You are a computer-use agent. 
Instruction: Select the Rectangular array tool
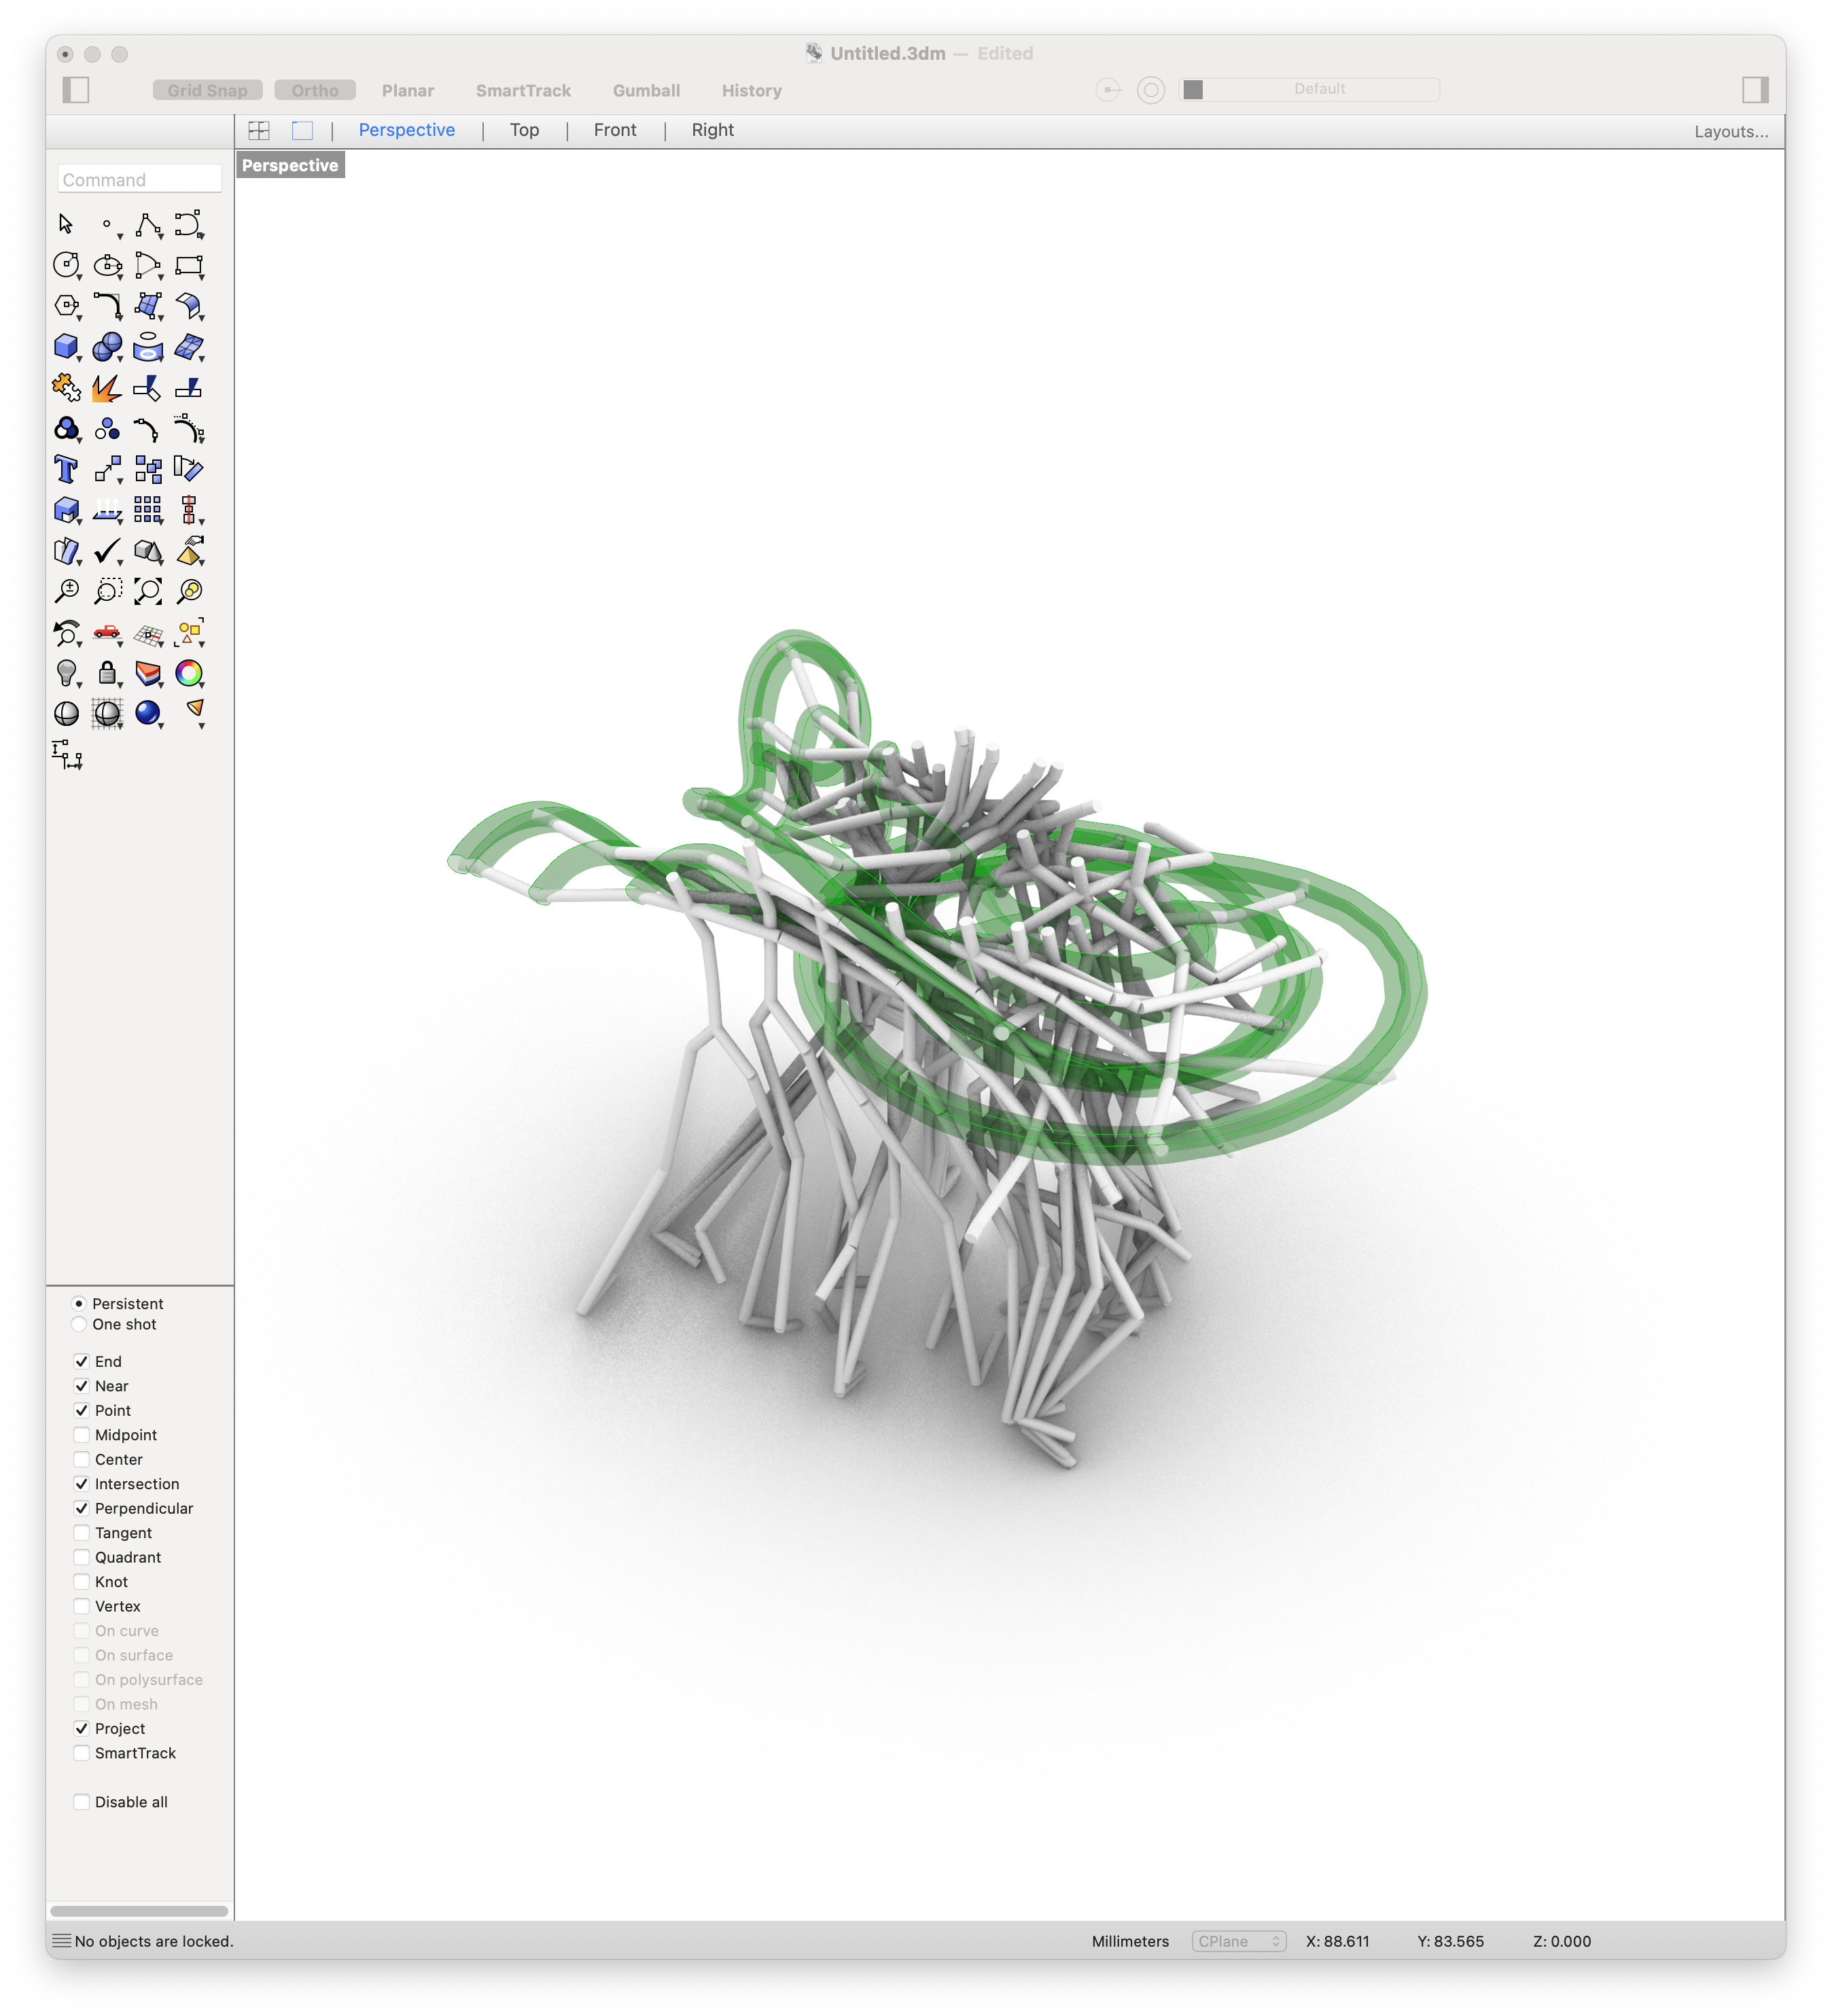pyautogui.click(x=149, y=509)
